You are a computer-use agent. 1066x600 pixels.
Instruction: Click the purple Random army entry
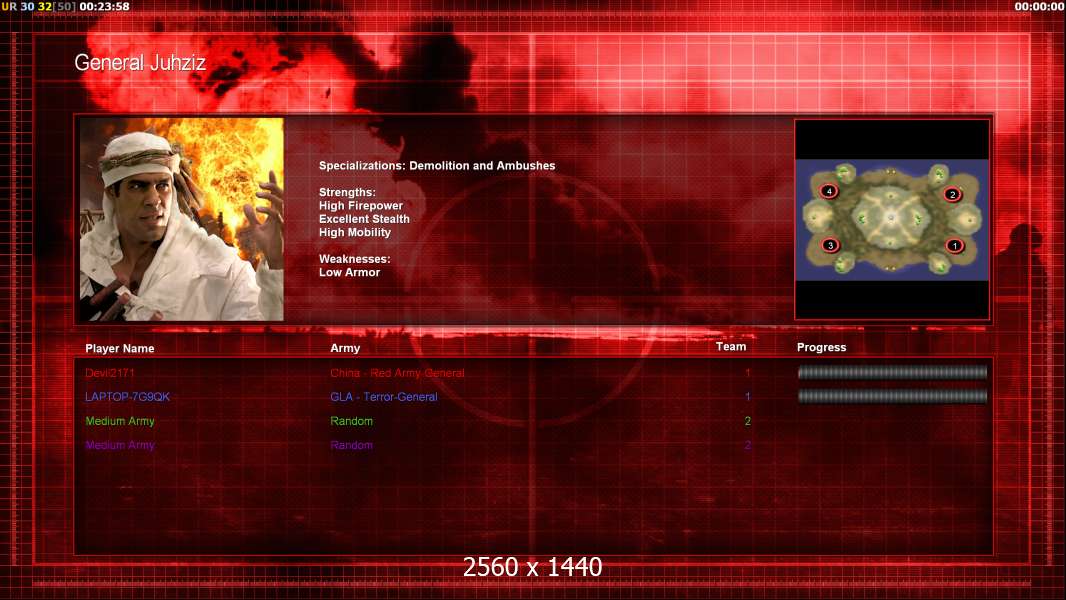(351, 445)
